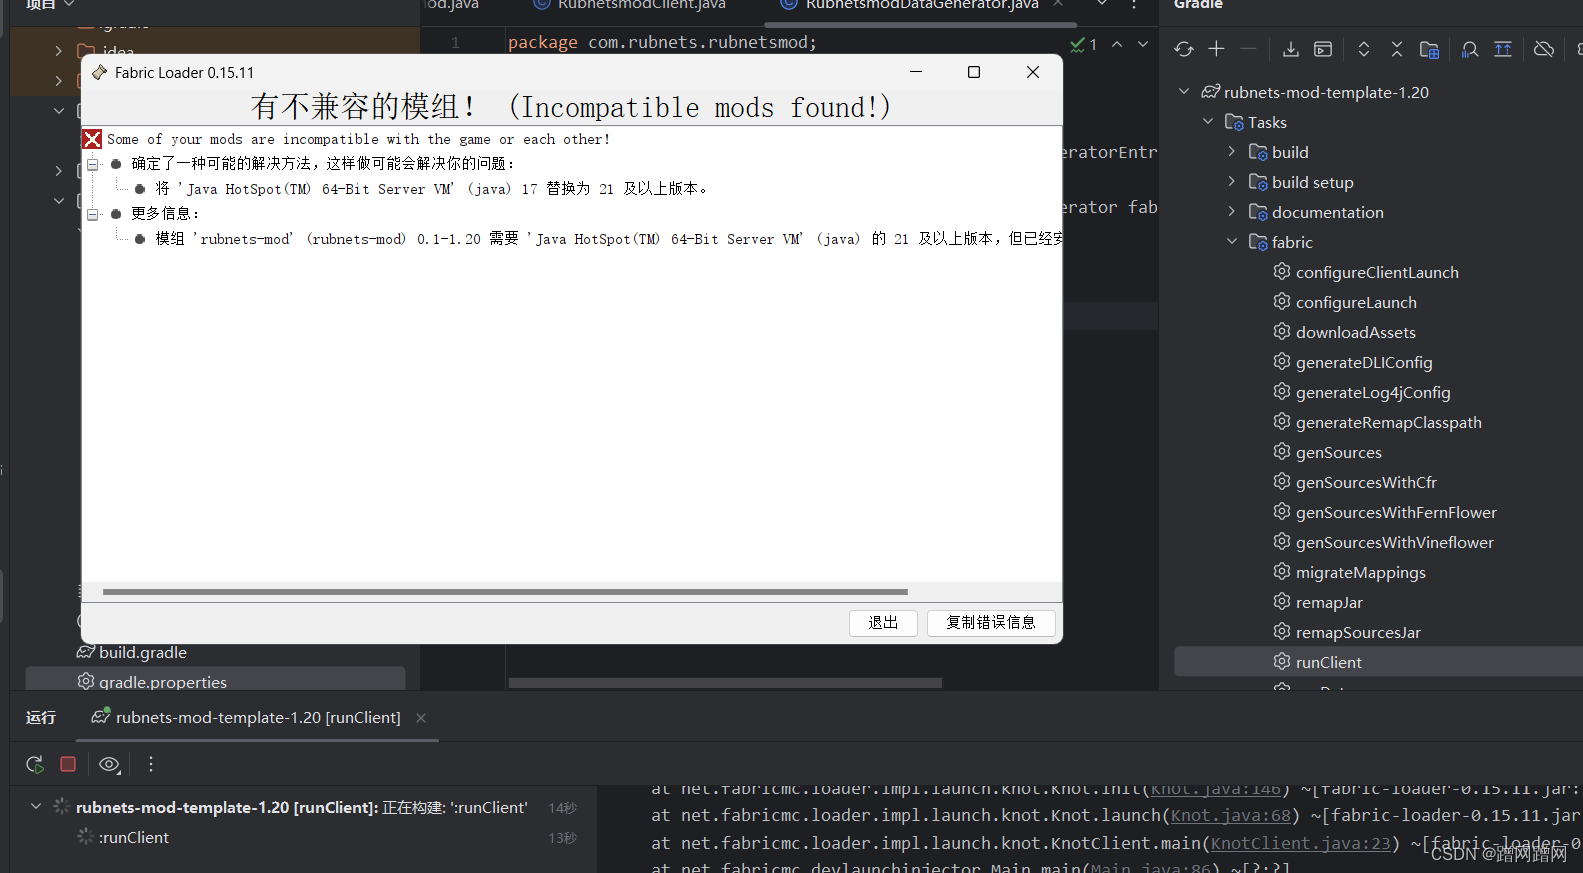Click horizontal scrollbar in Fabric Loader dialog
Viewport: 1583px width, 873px height.
pos(505,592)
